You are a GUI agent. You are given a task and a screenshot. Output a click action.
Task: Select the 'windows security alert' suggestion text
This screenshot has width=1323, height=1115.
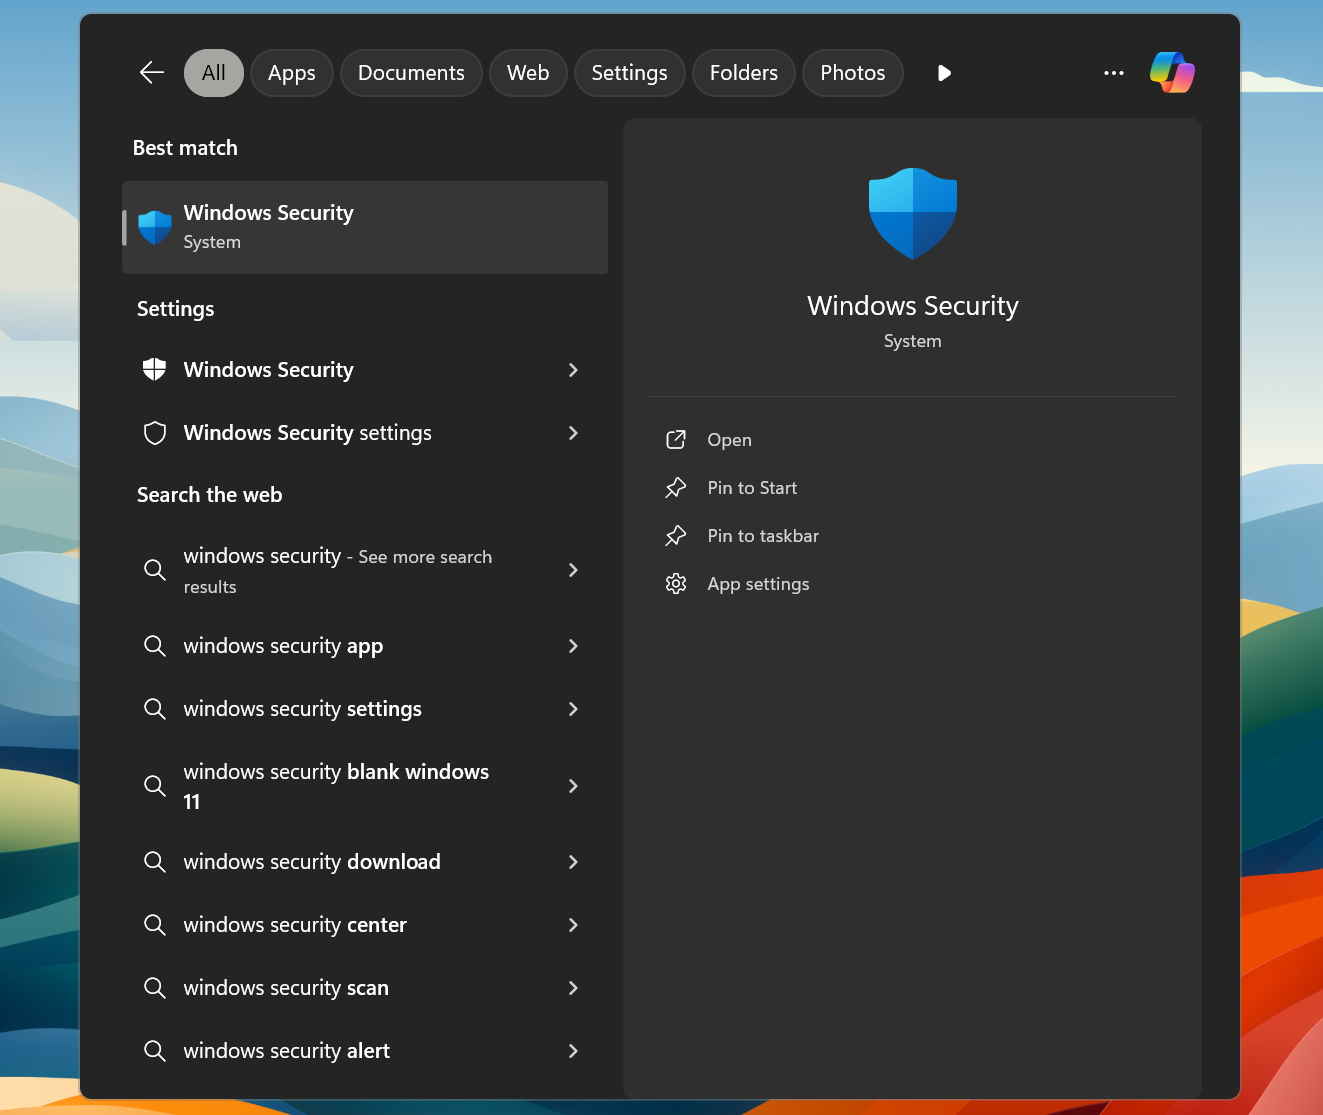pos(286,1051)
